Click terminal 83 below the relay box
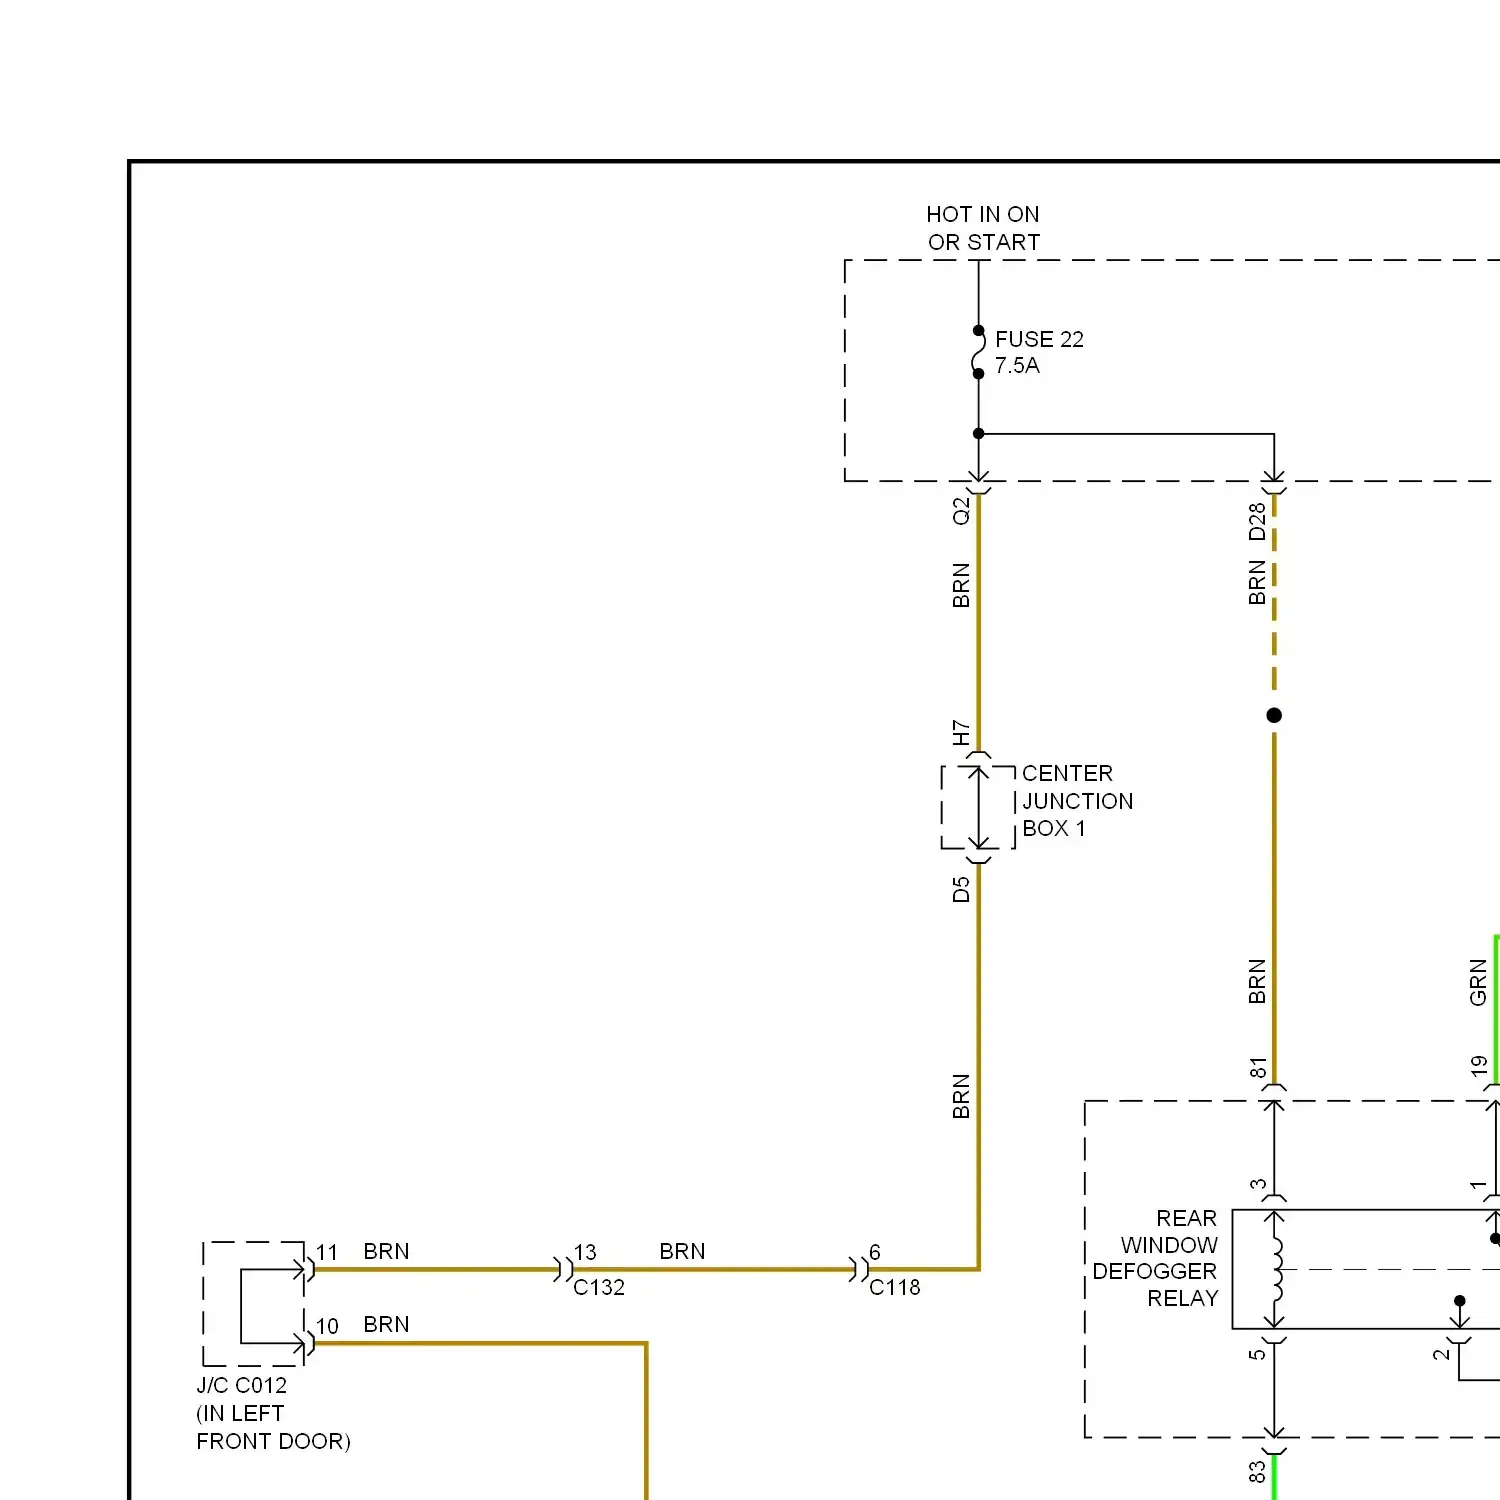Screen dimensions: 1500x1500 (x=1257, y=1472)
